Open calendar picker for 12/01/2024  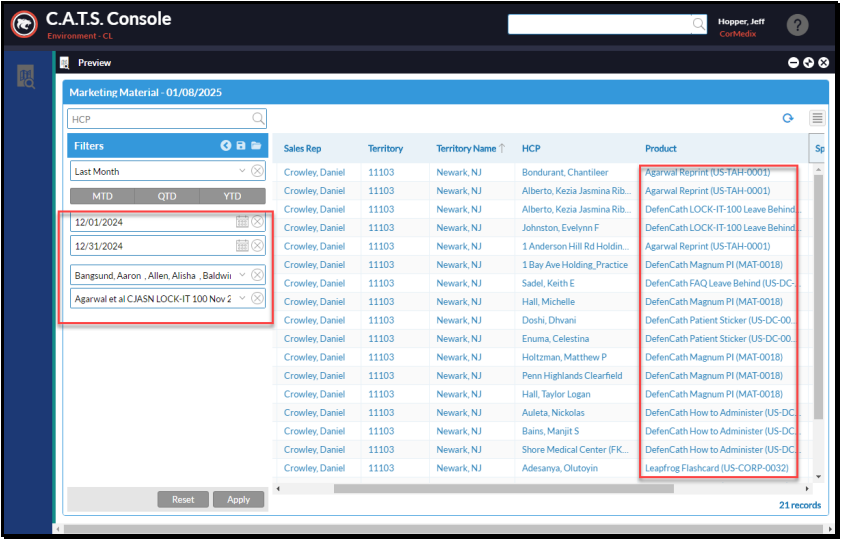coord(242,221)
